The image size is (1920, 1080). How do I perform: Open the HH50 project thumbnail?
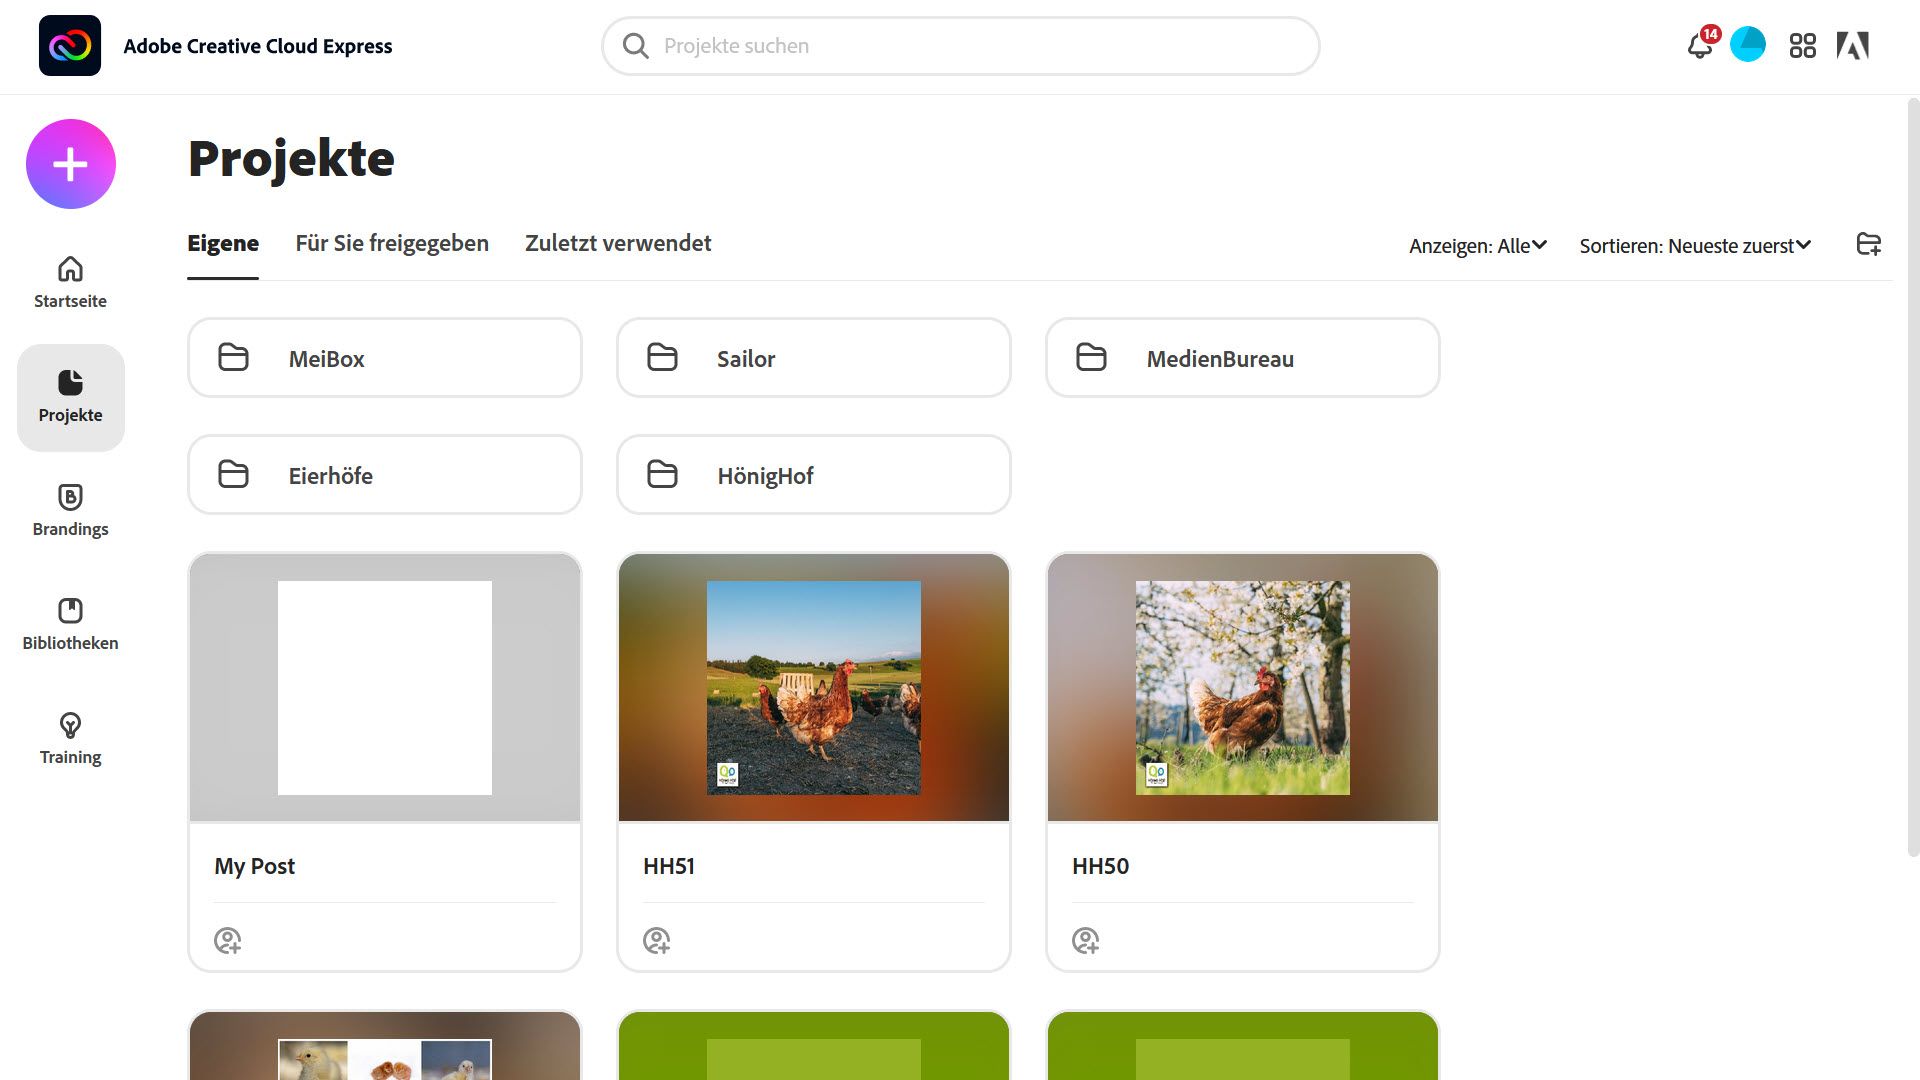tap(1242, 688)
